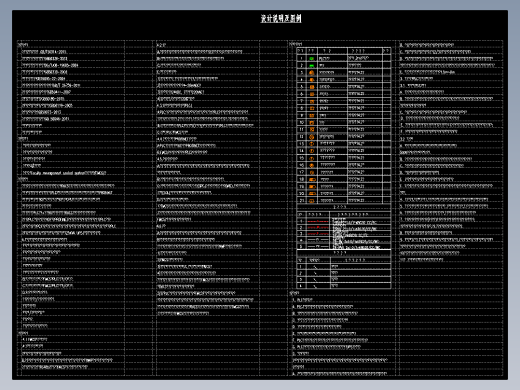Select red line symbol in line-type table row 1

tap(318, 221)
